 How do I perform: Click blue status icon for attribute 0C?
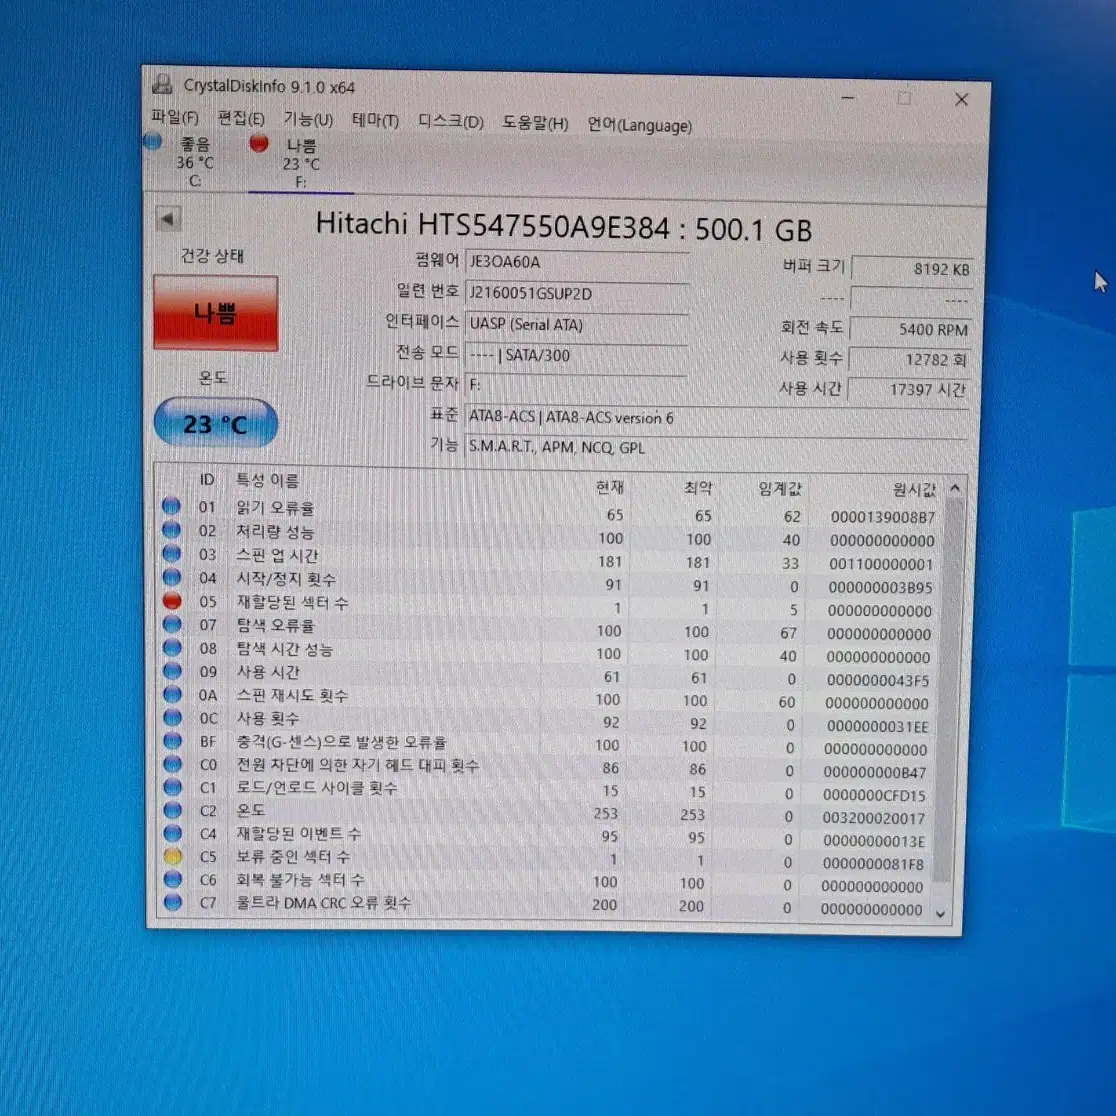(x=172, y=717)
